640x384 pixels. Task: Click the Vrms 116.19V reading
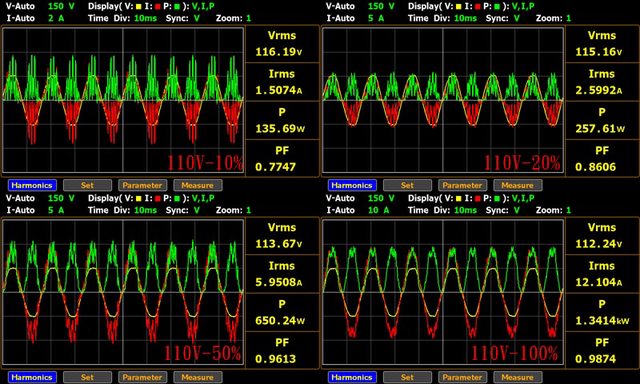tap(281, 44)
